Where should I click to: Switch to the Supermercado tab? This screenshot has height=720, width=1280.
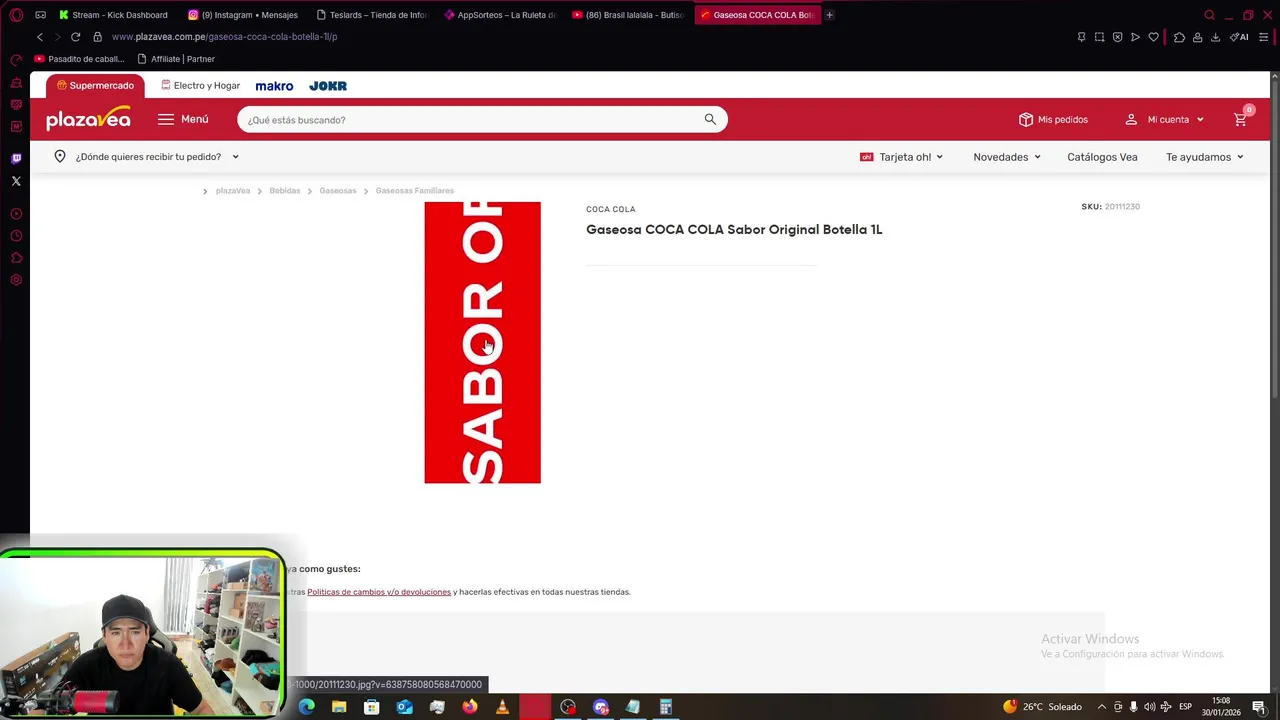[x=95, y=86]
